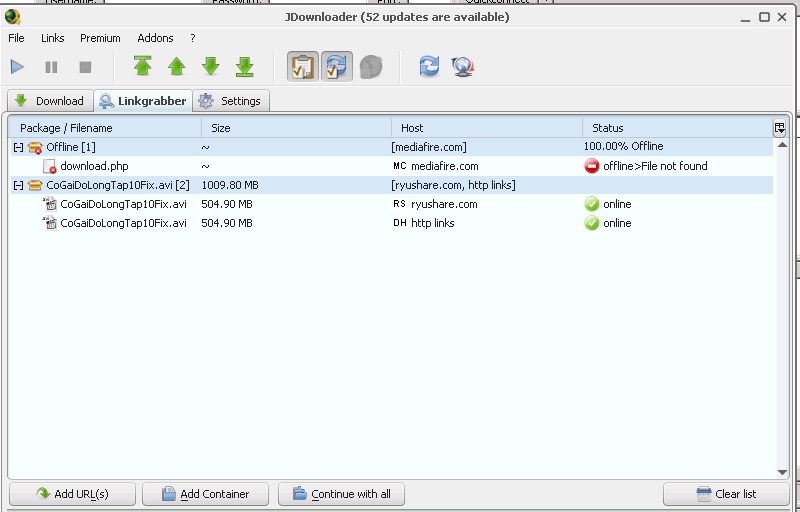
Task: Open the Addons menu
Action: point(155,38)
